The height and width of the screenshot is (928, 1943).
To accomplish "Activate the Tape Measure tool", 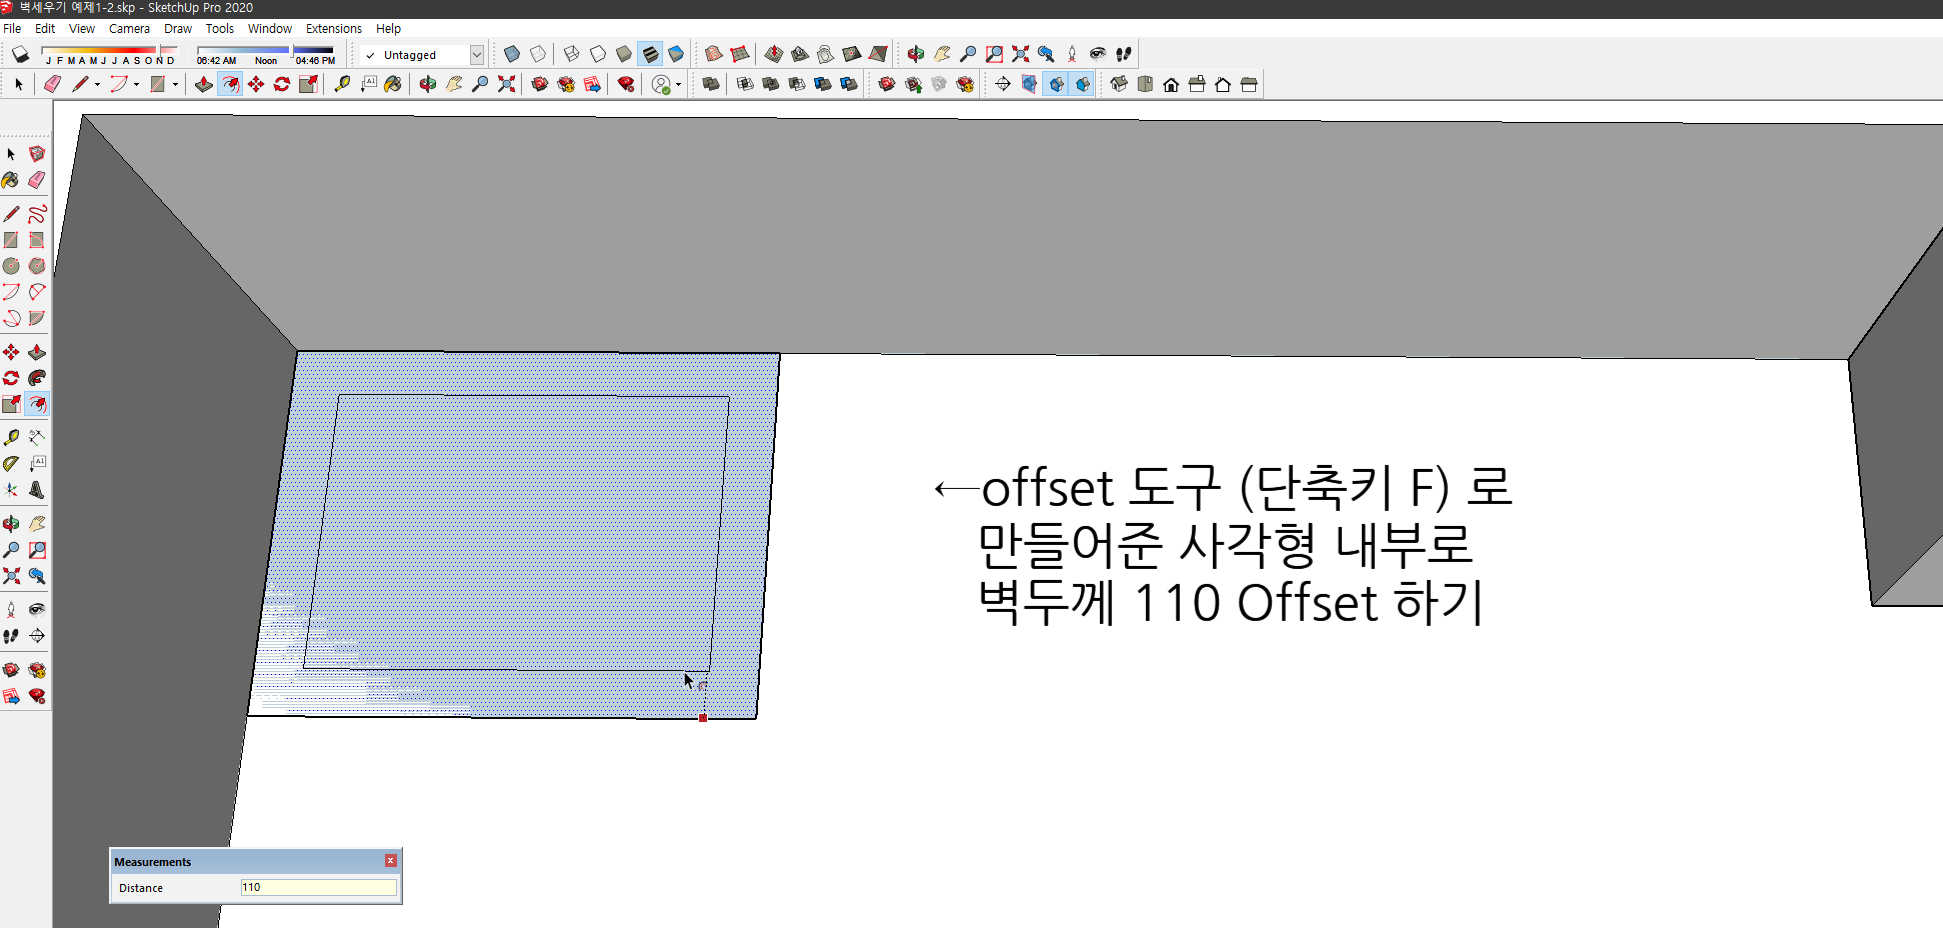I will click(11, 436).
